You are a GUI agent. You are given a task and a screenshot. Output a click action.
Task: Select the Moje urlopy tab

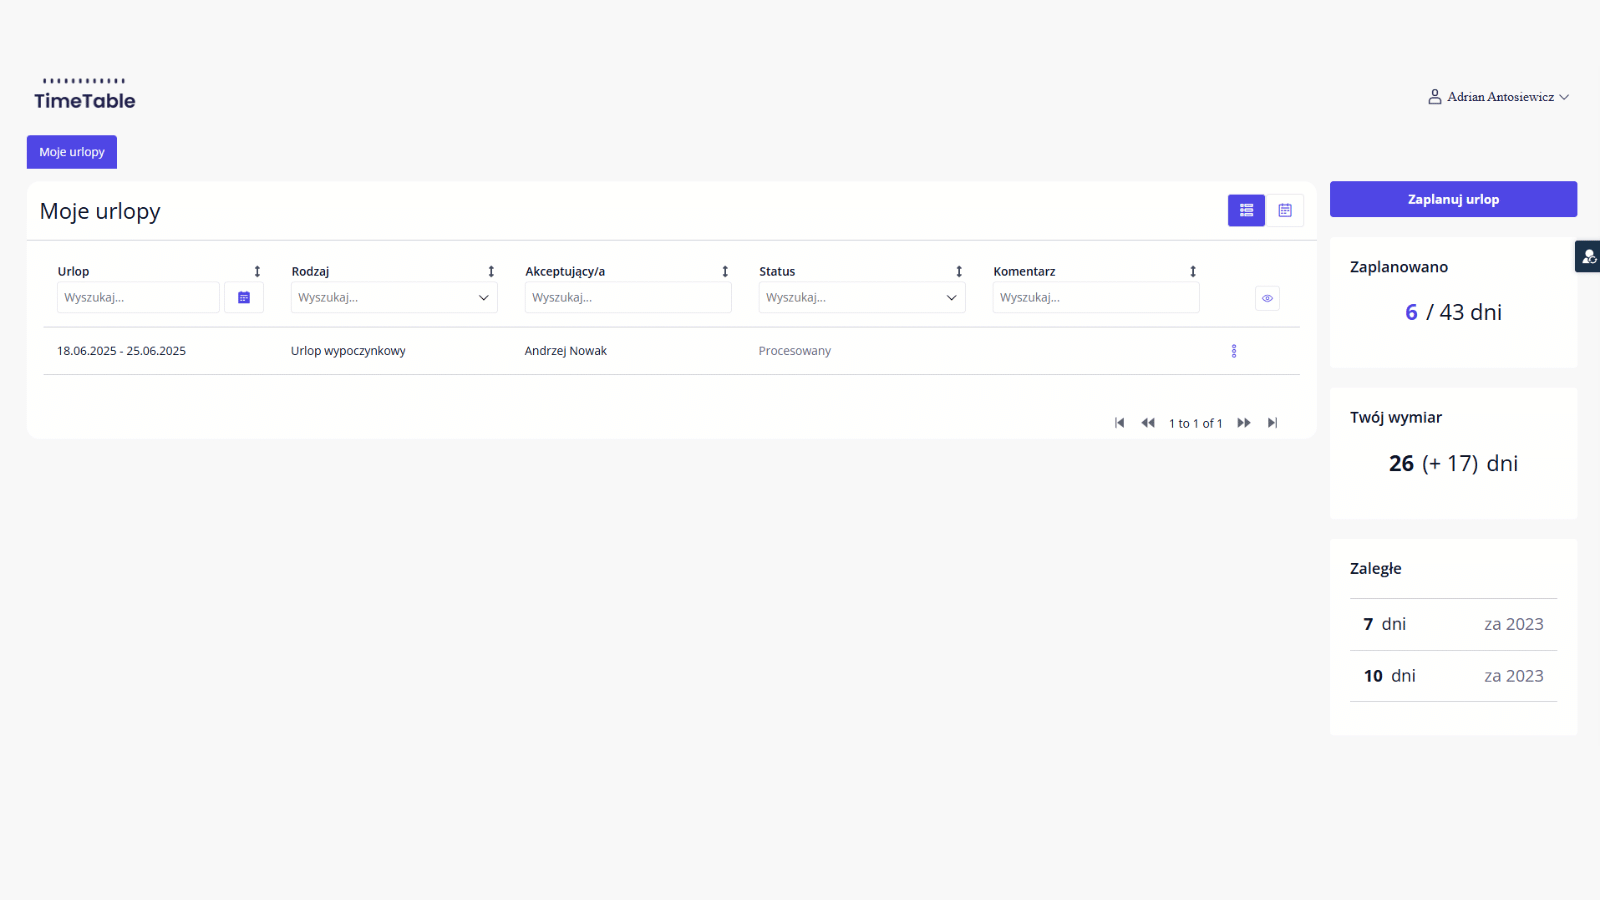[72, 152]
